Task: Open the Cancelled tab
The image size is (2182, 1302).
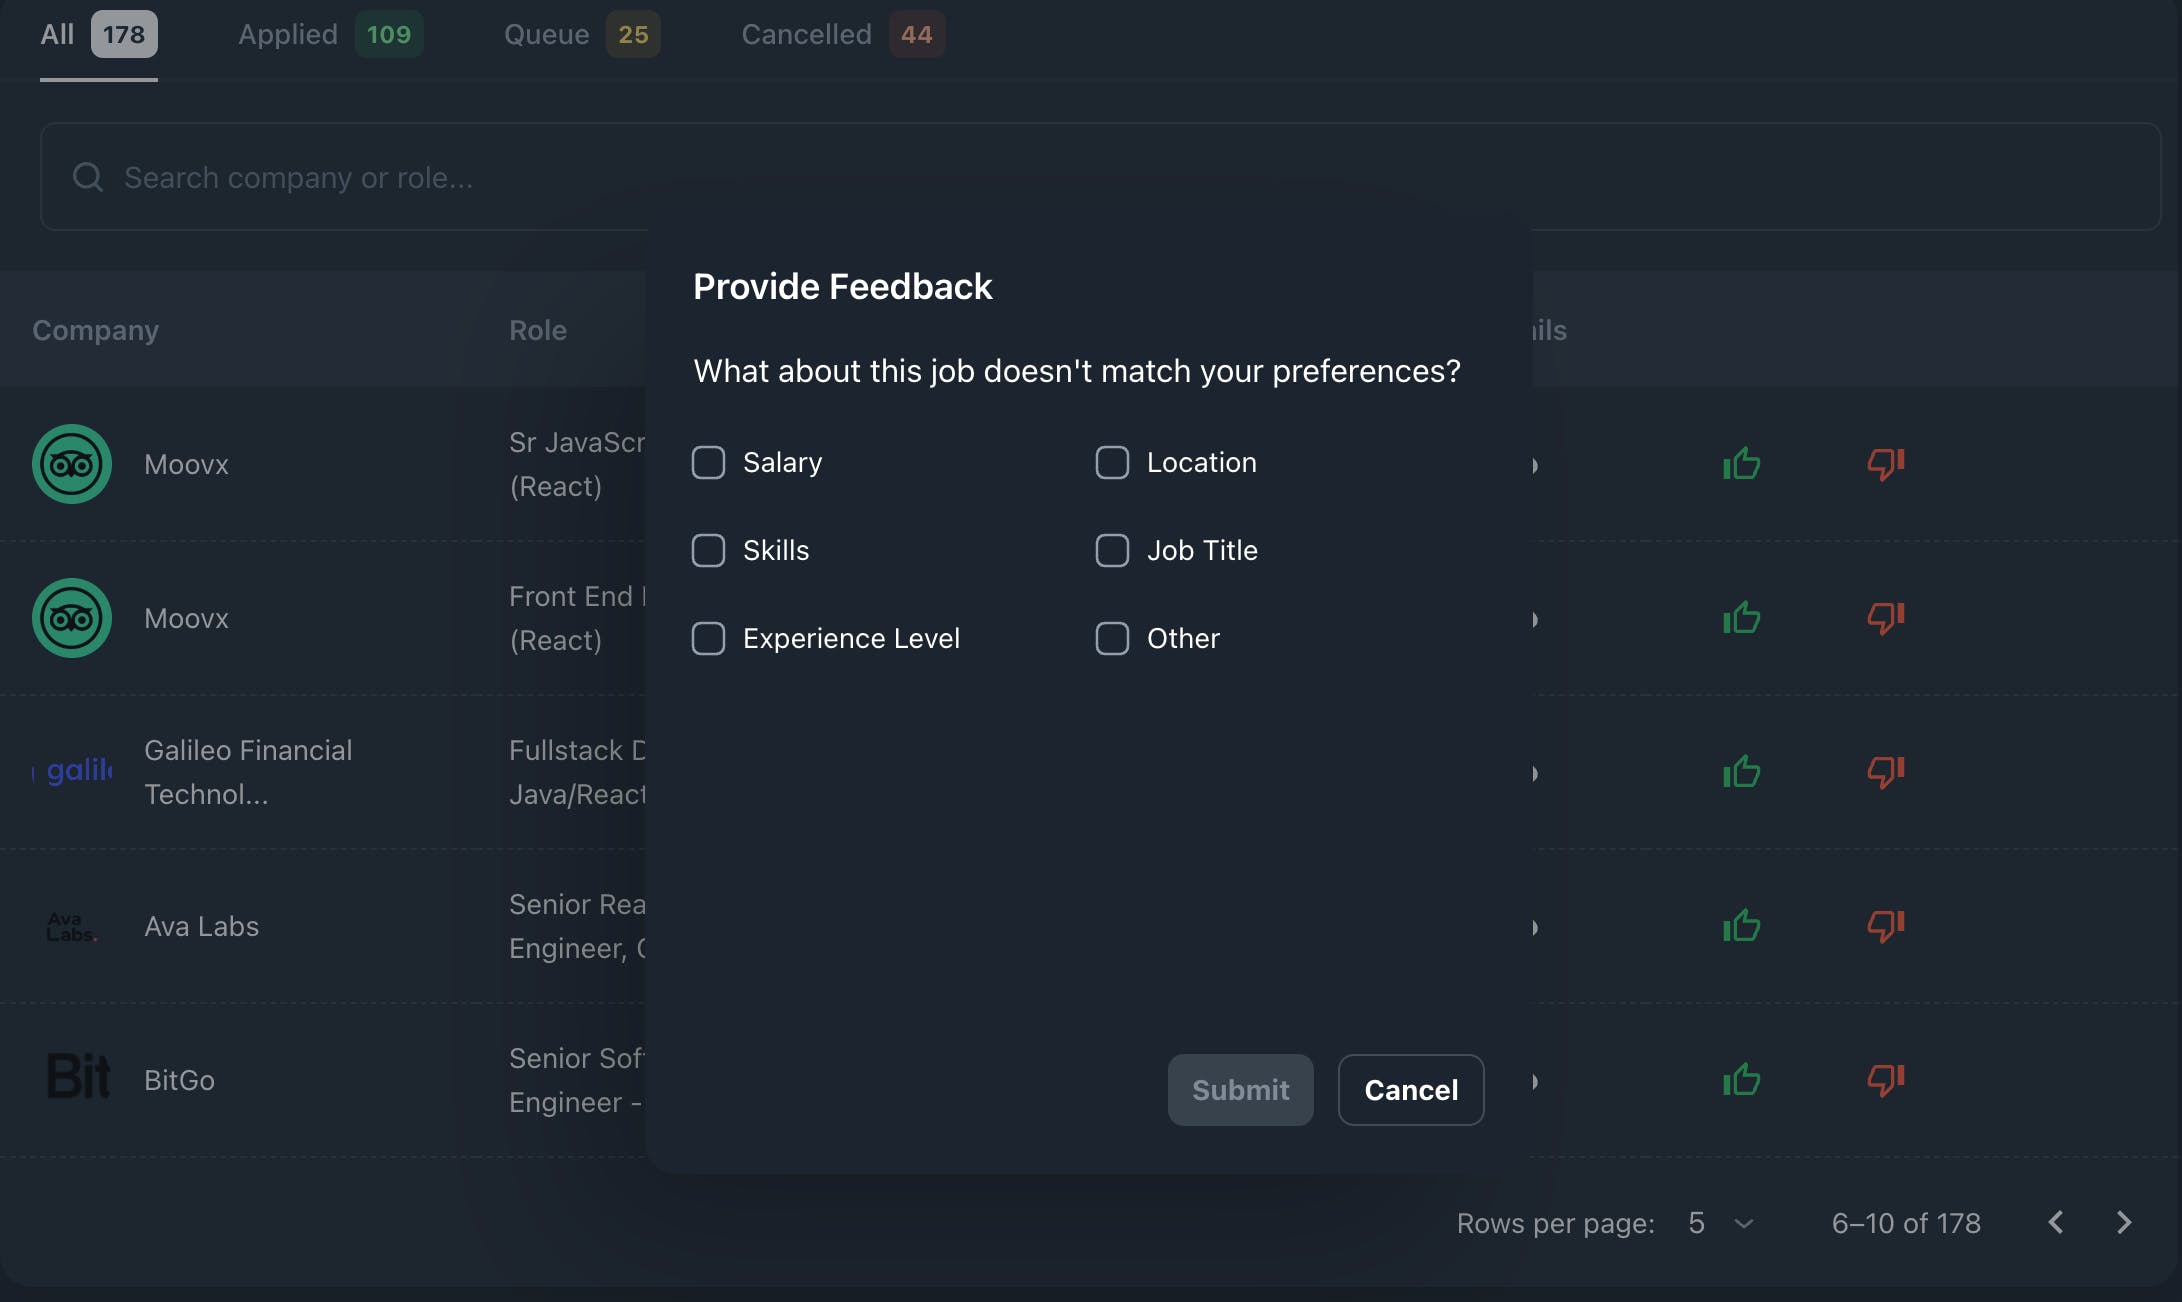Action: click(842, 34)
